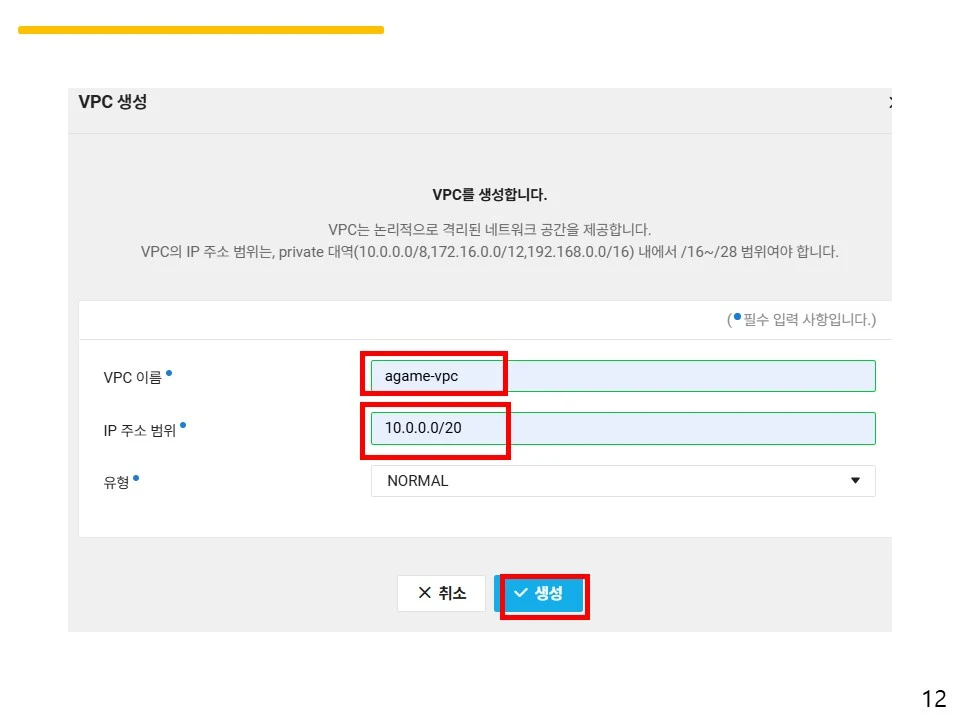
Task: Click the blue required marker beside VPC 이름
Action: pos(168,371)
